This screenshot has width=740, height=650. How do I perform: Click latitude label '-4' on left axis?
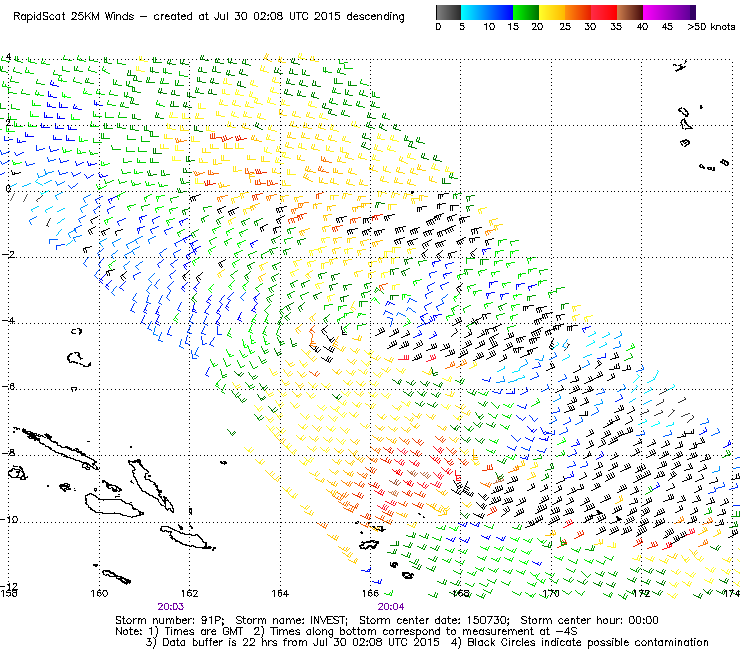click(x=7, y=321)
